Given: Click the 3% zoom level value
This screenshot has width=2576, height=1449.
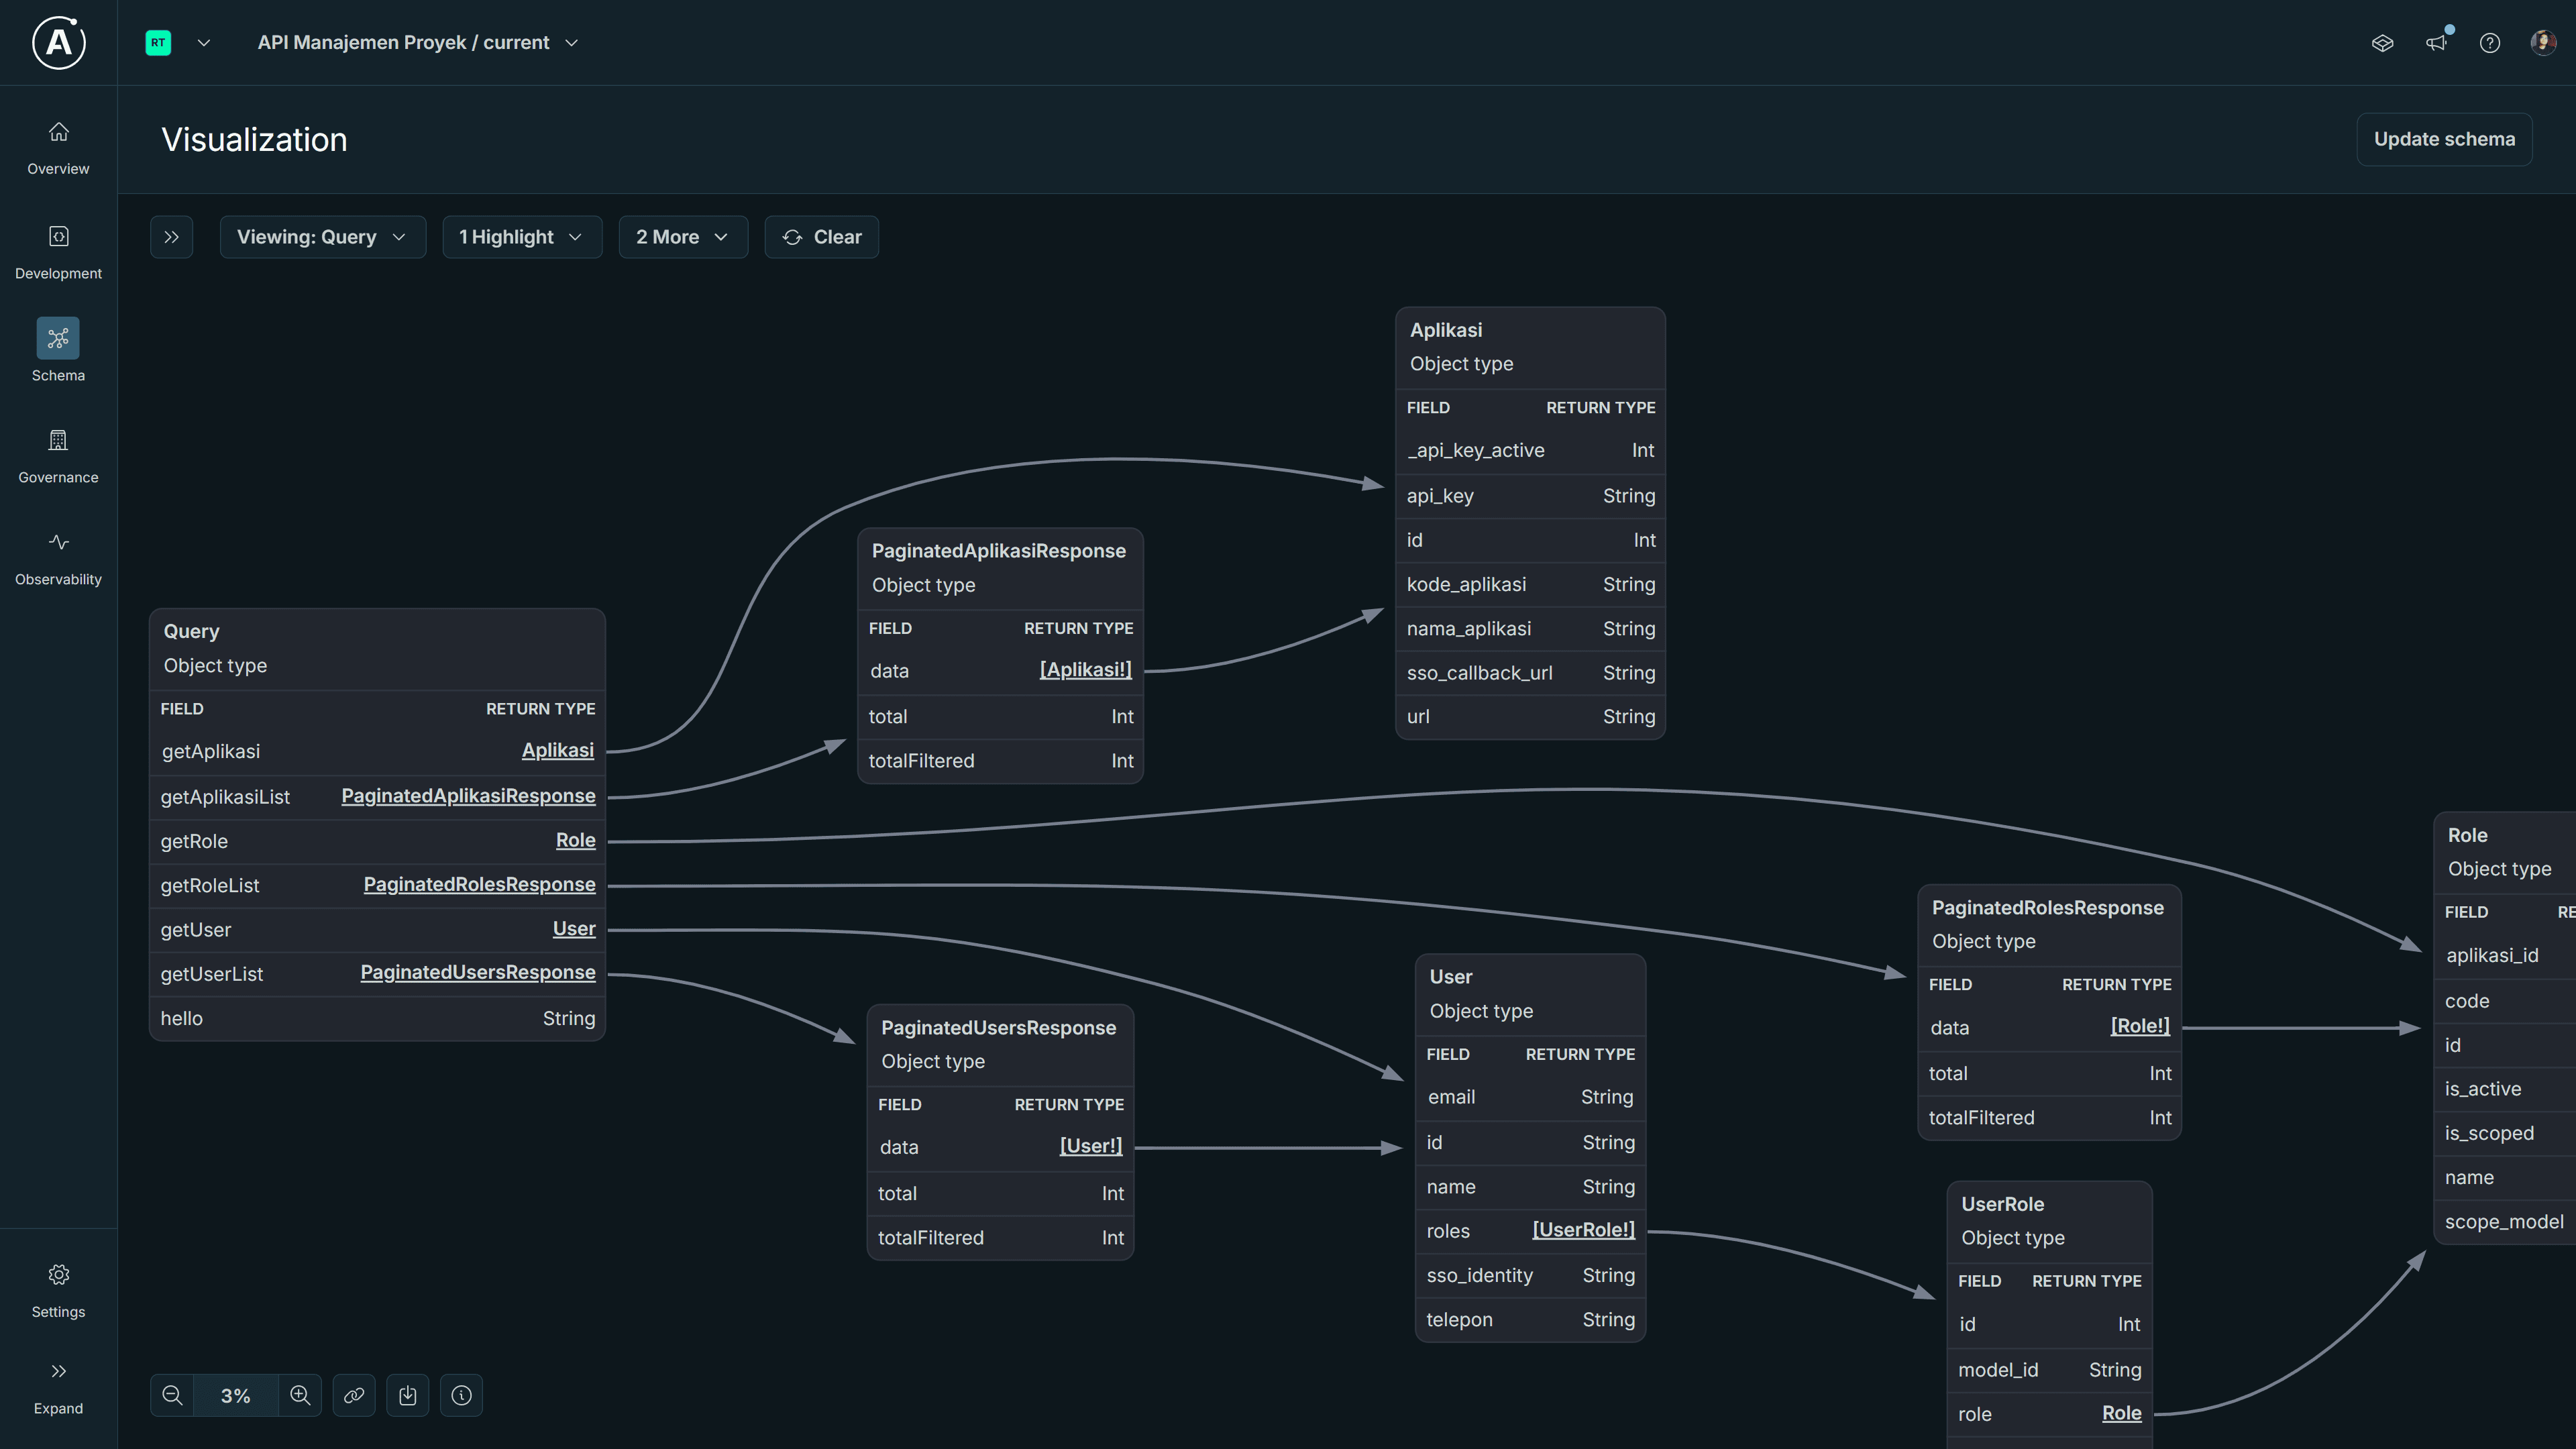Looking at the screenshot, I should [236, 1395].
